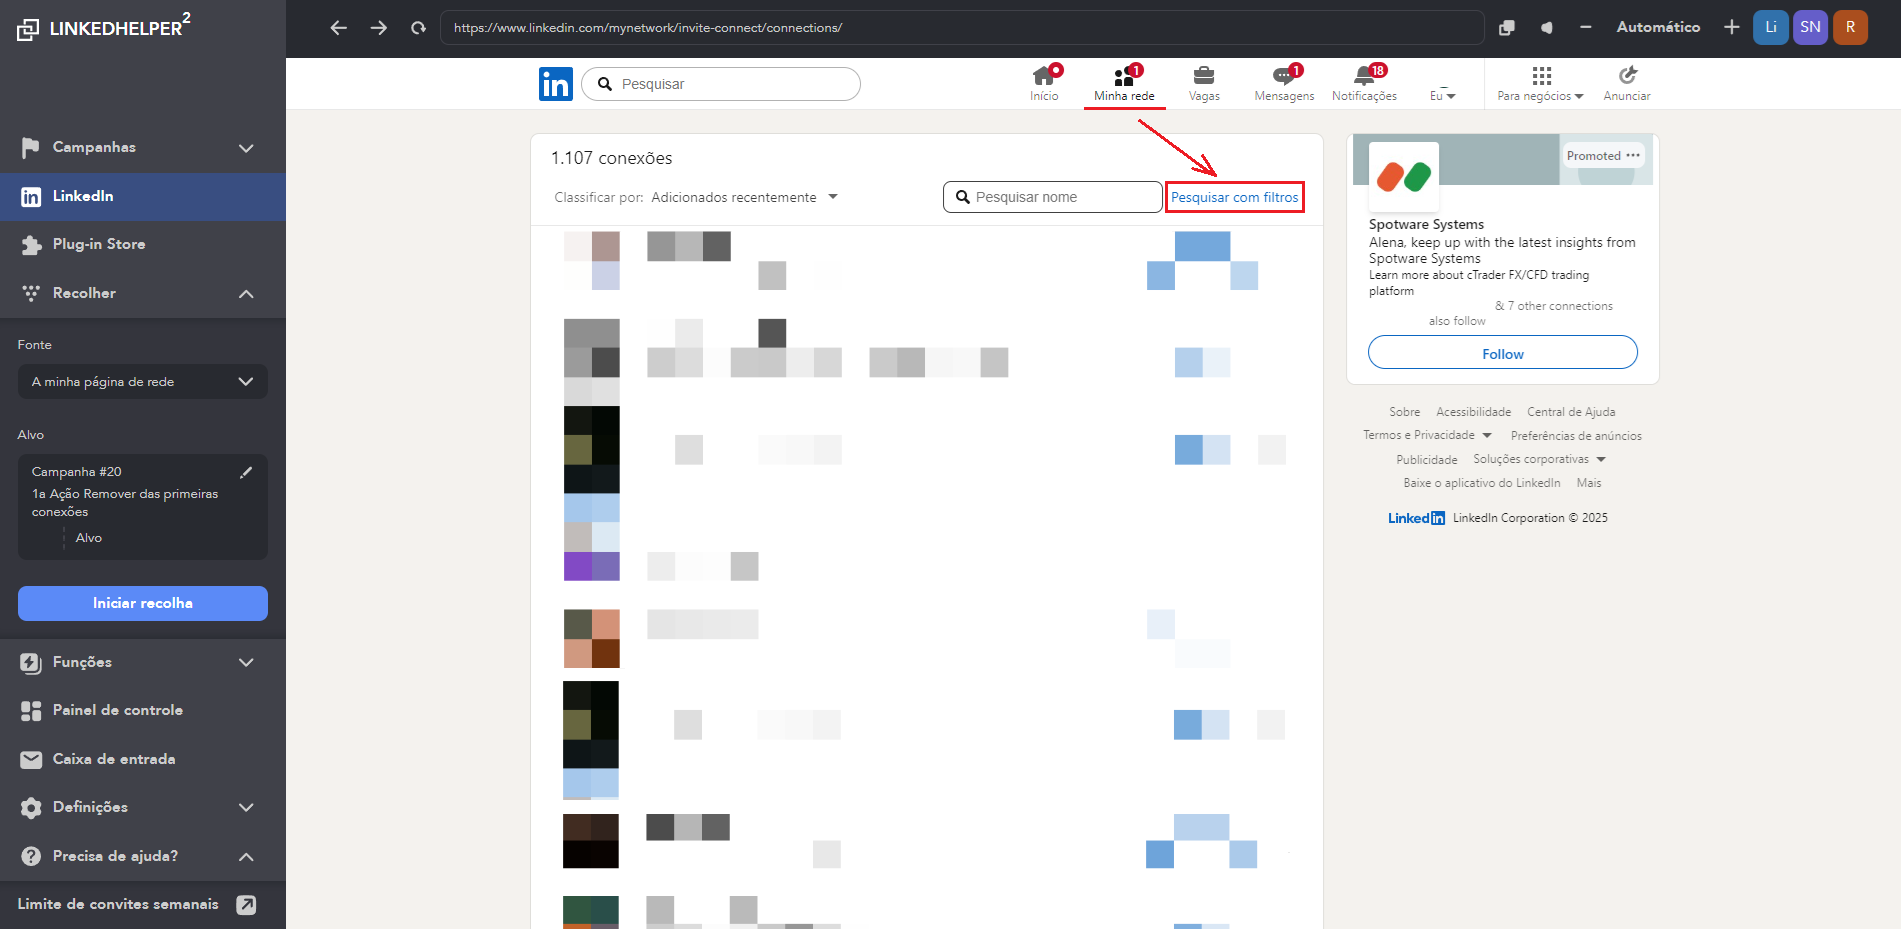Select Plug-in Store in sidebar
This screenshot has width=1901, height=929.
pyautogui.click(x=99, y=245)
